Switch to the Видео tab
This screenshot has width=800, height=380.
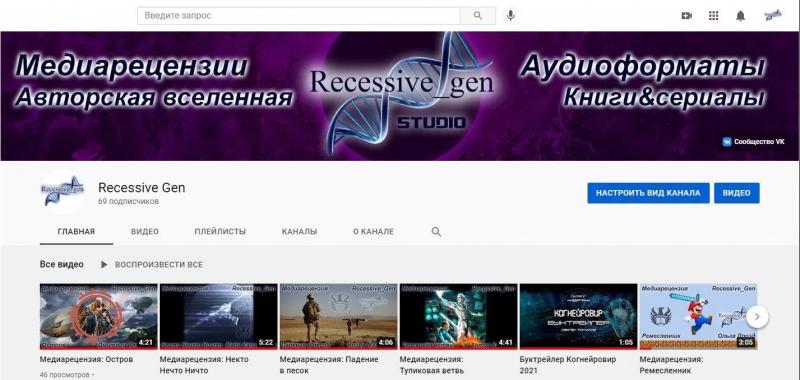point(145,232)
